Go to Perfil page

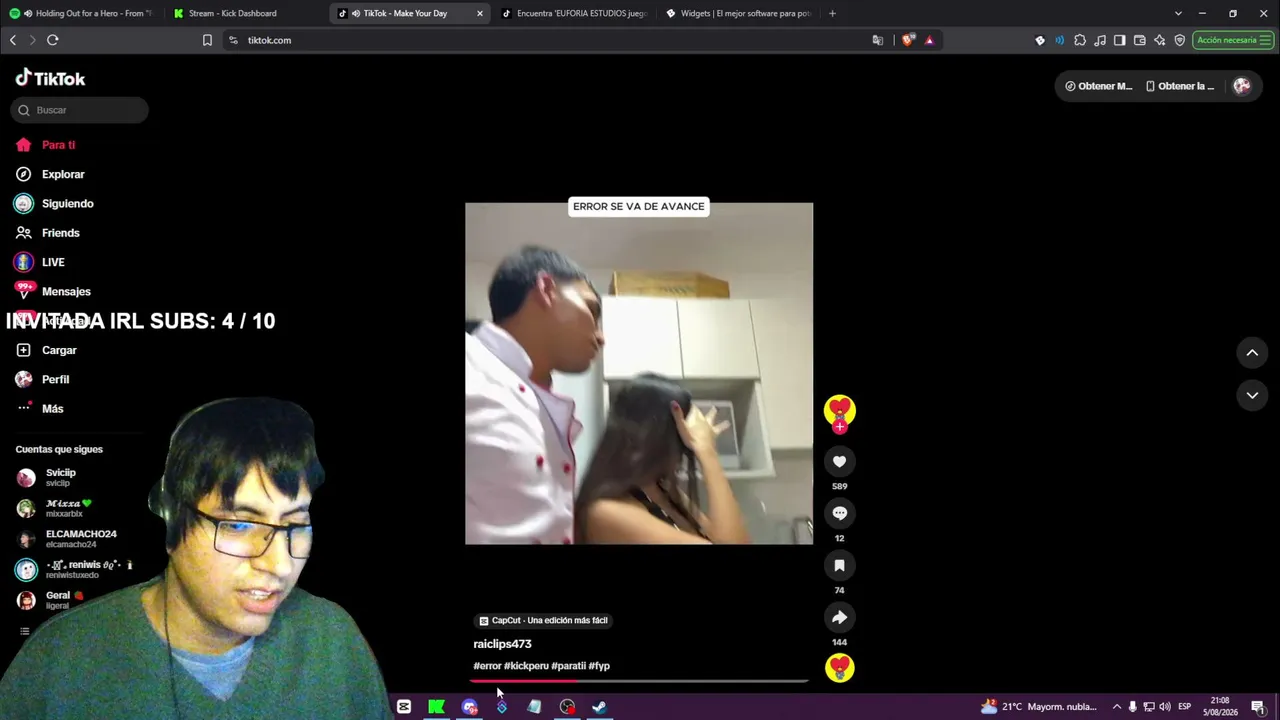click(x=55, y=379)
